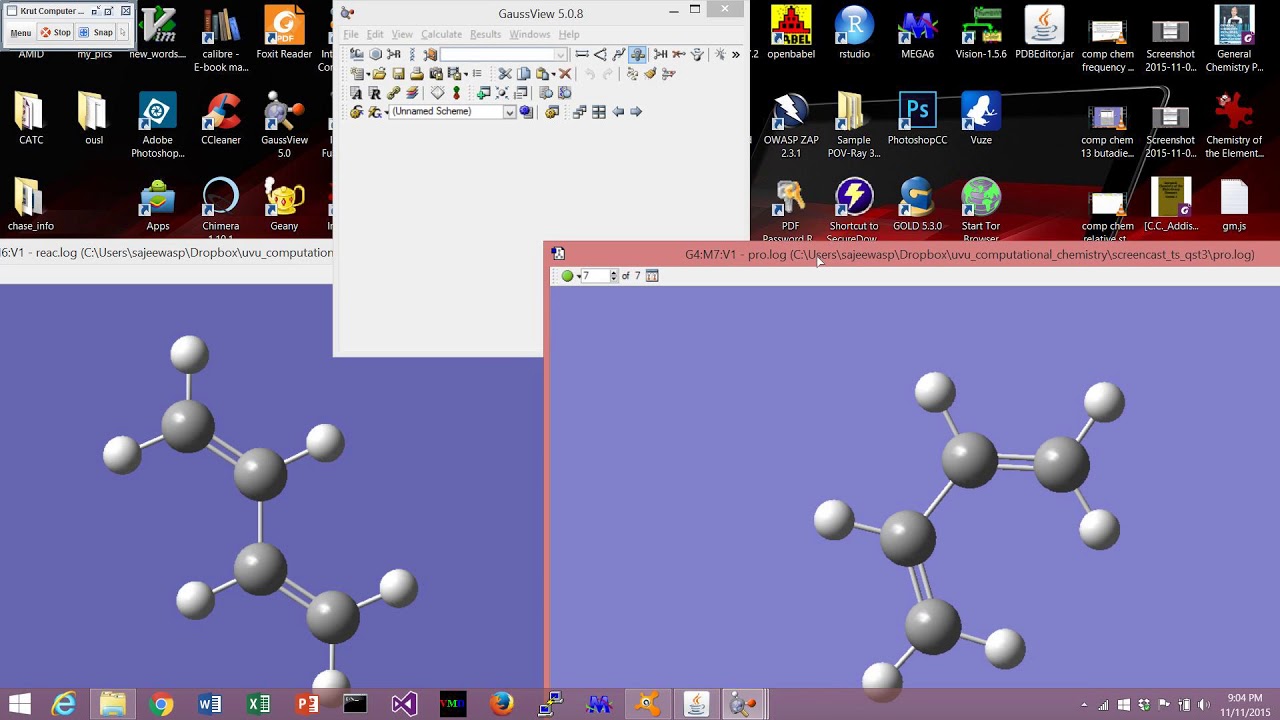Screen dimensions: 1280x720
Task: Select the Ring Fragment tool
Action: pos(375,54)
